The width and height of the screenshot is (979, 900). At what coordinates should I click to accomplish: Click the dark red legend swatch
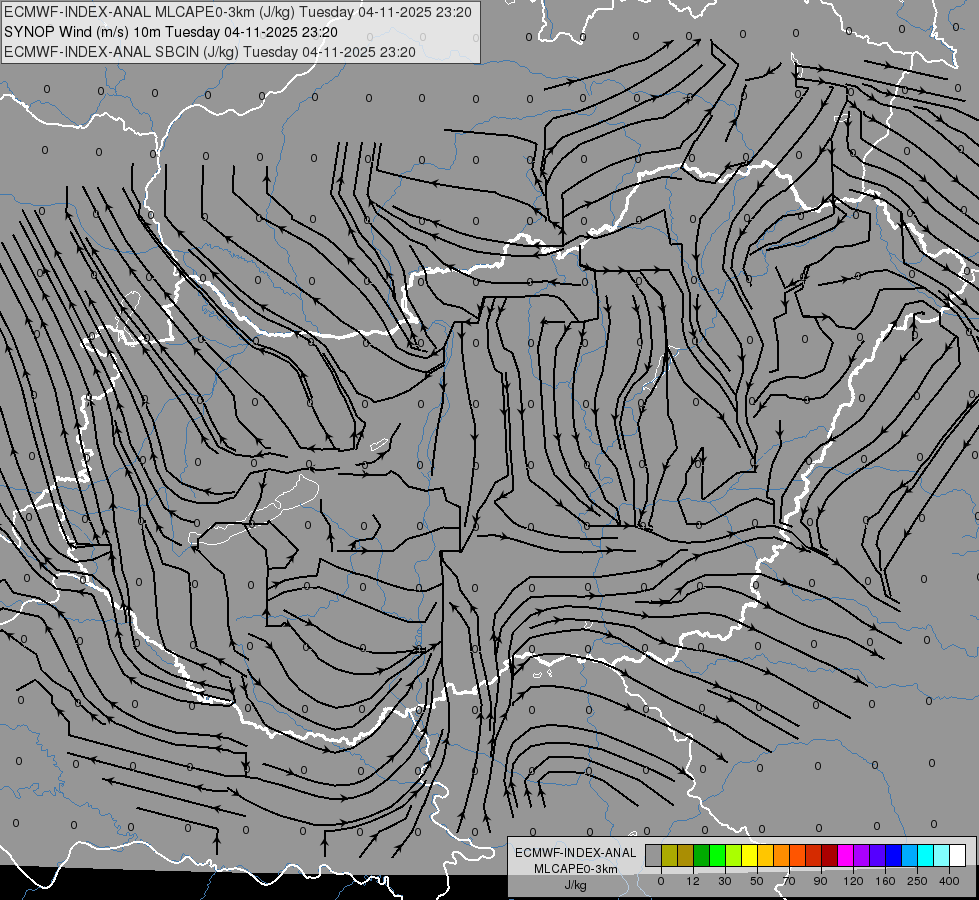829,856
